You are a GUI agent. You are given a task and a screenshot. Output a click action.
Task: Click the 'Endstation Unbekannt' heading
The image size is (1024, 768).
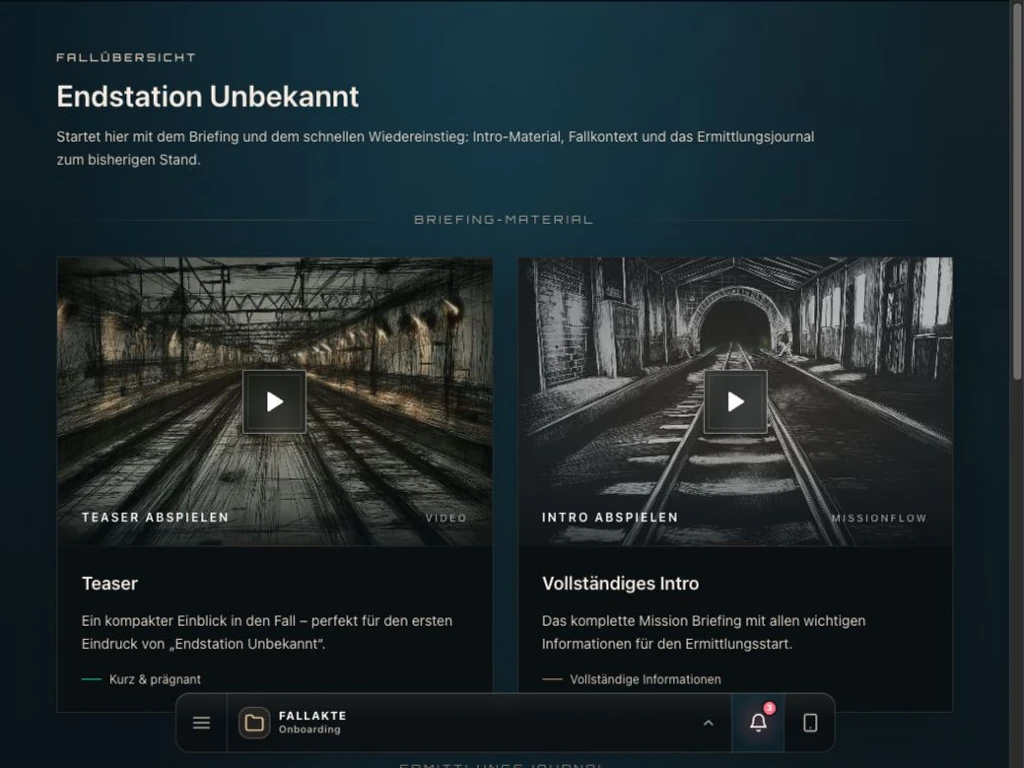click(208, 97)
